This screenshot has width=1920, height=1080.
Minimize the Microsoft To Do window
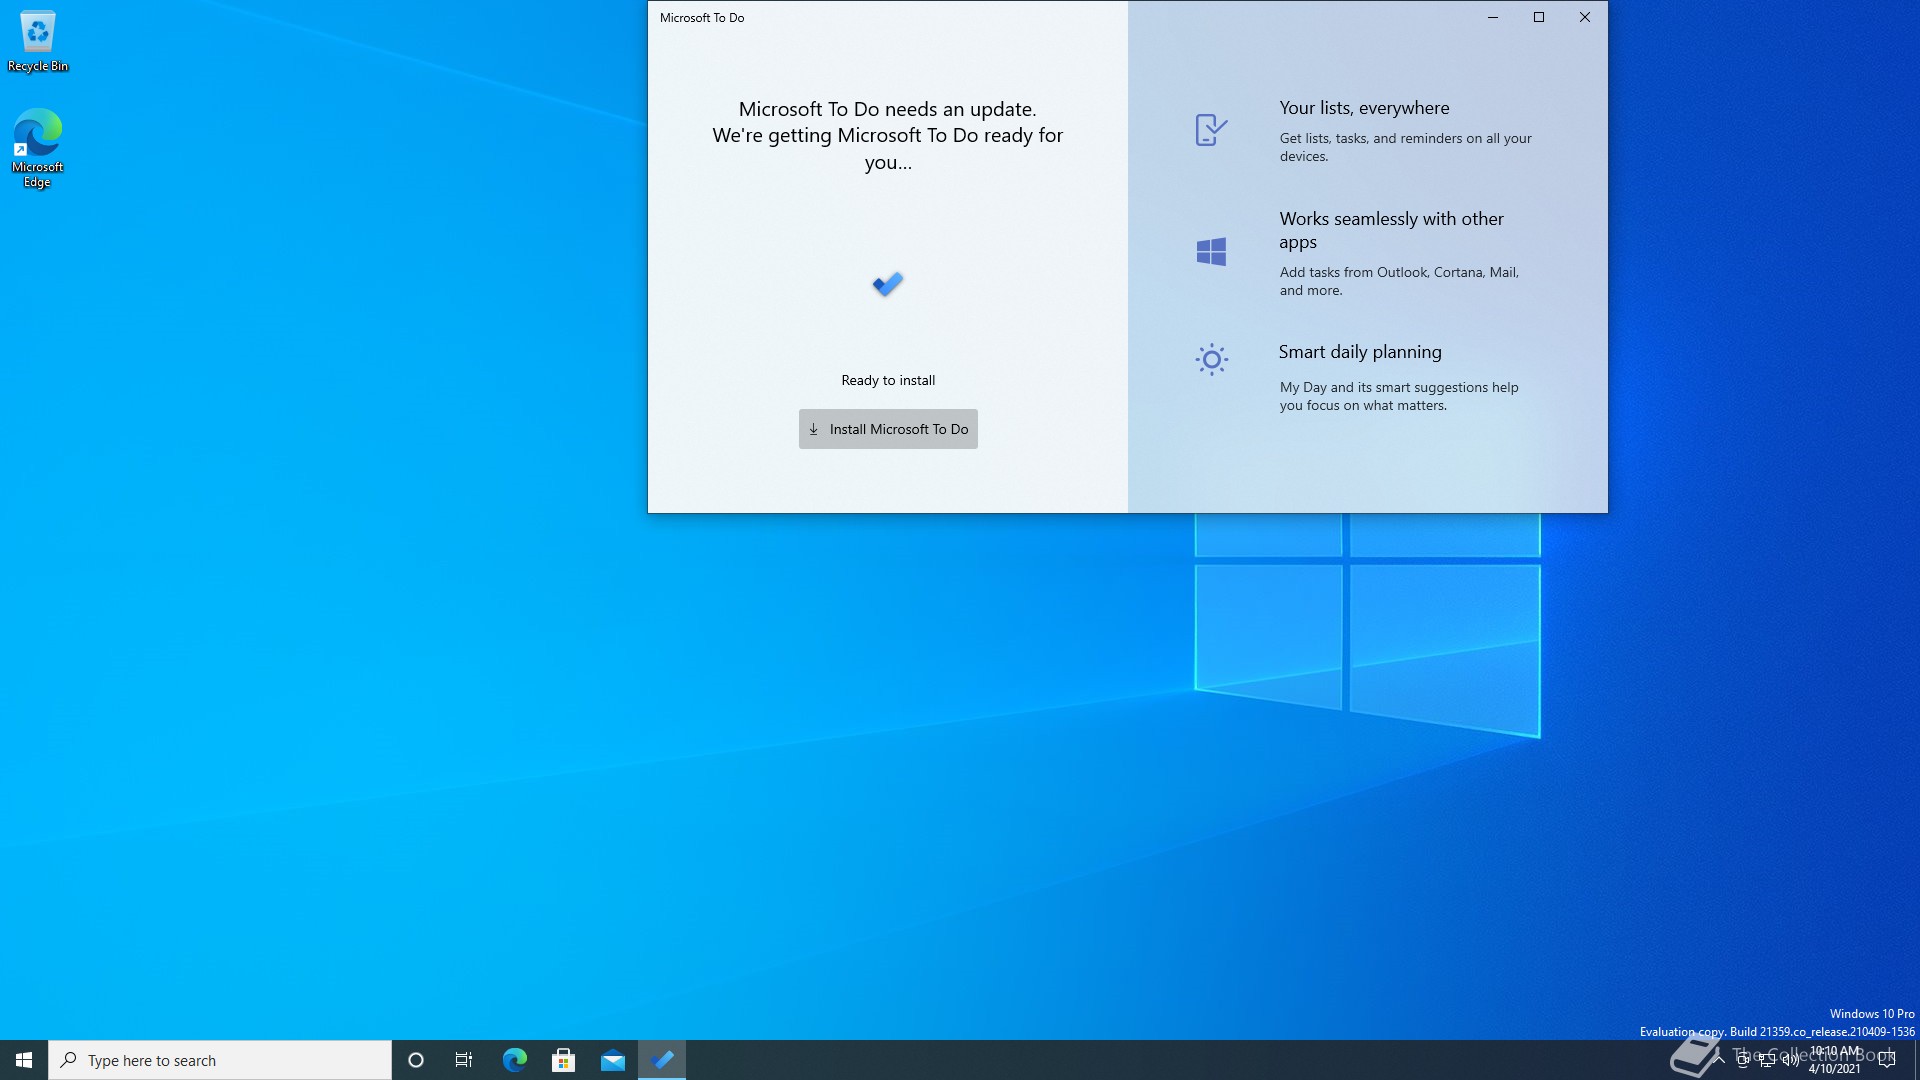pyautogui.click(x=1493, y=17)
